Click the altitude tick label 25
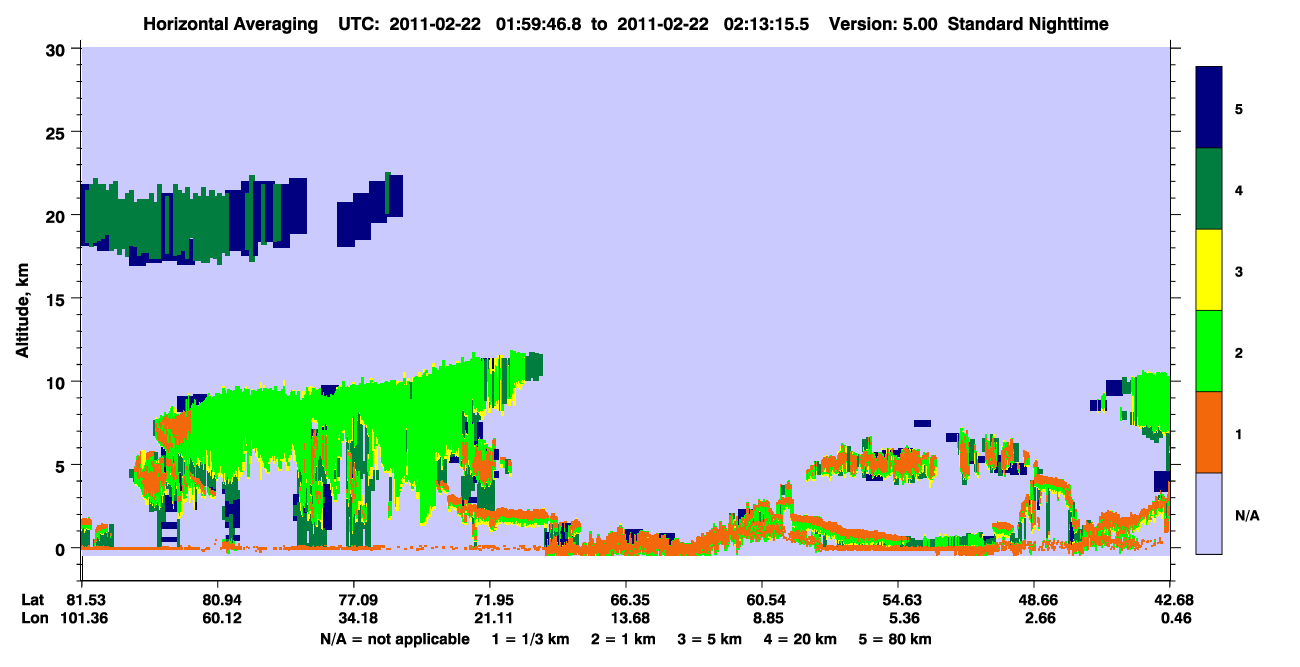This screenshot has width=1300, height=667. (57, 132)
